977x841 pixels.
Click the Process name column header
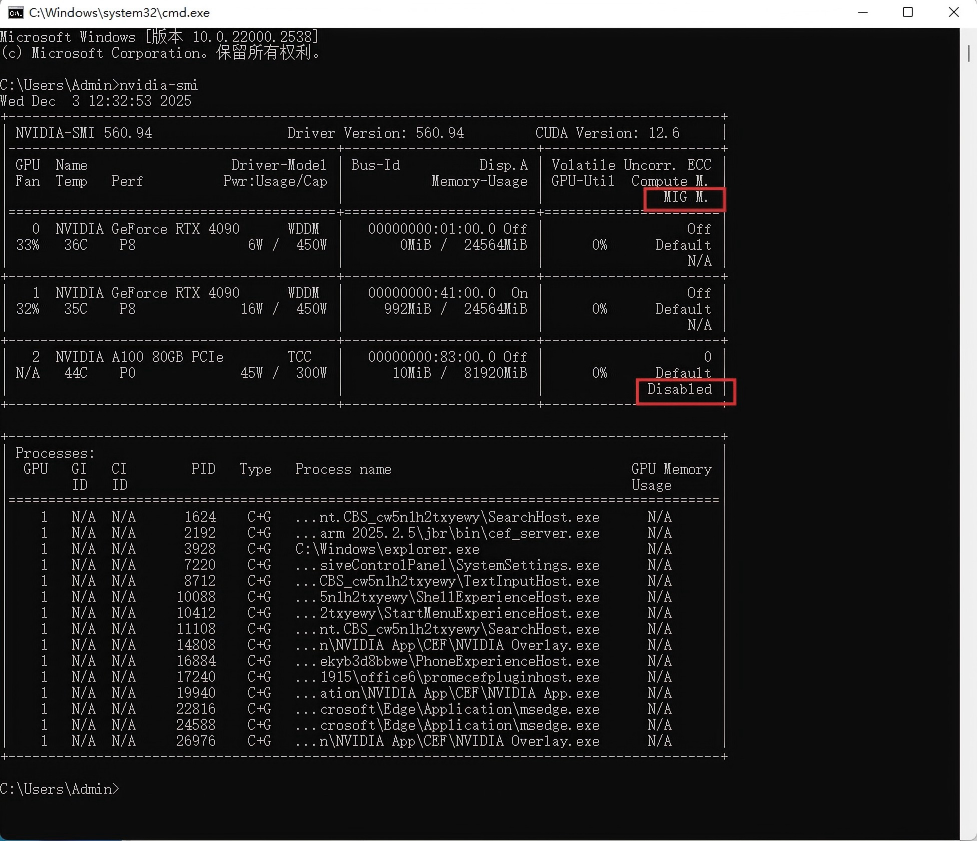tap(343, 469)
